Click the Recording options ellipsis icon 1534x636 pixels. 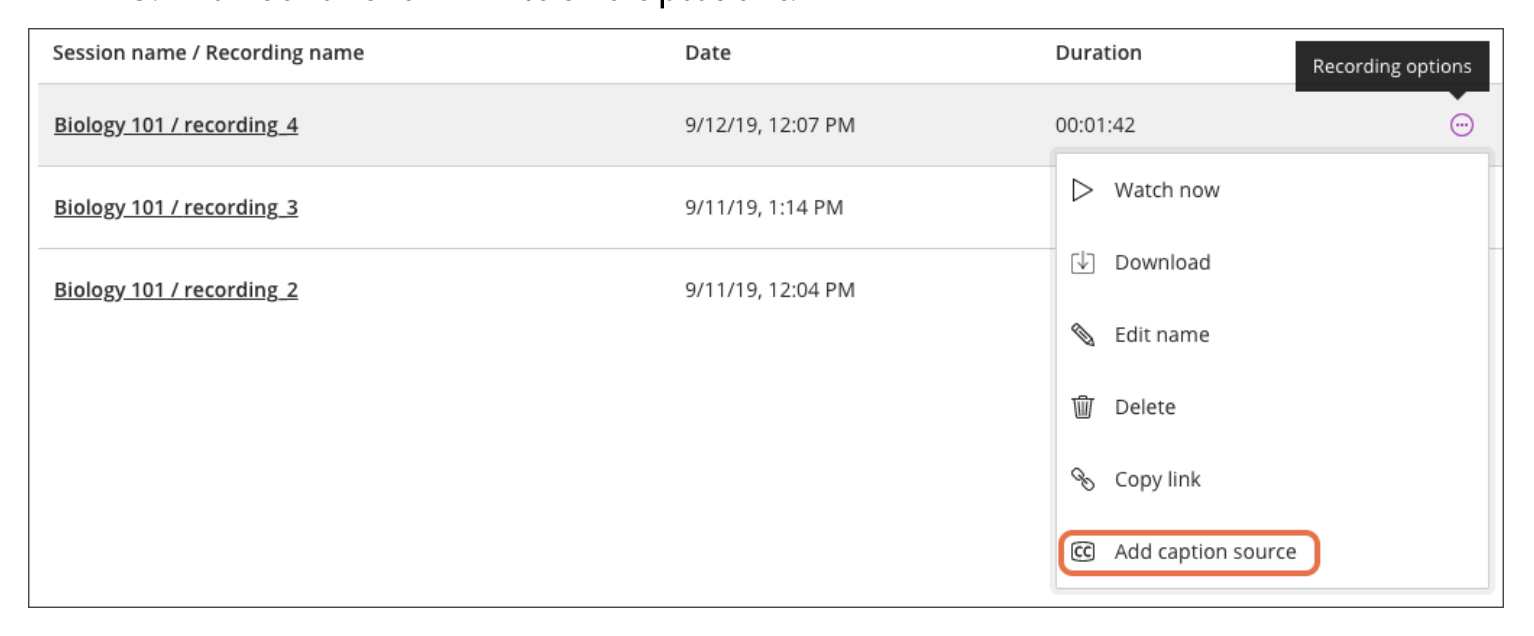pos(1462,125)
